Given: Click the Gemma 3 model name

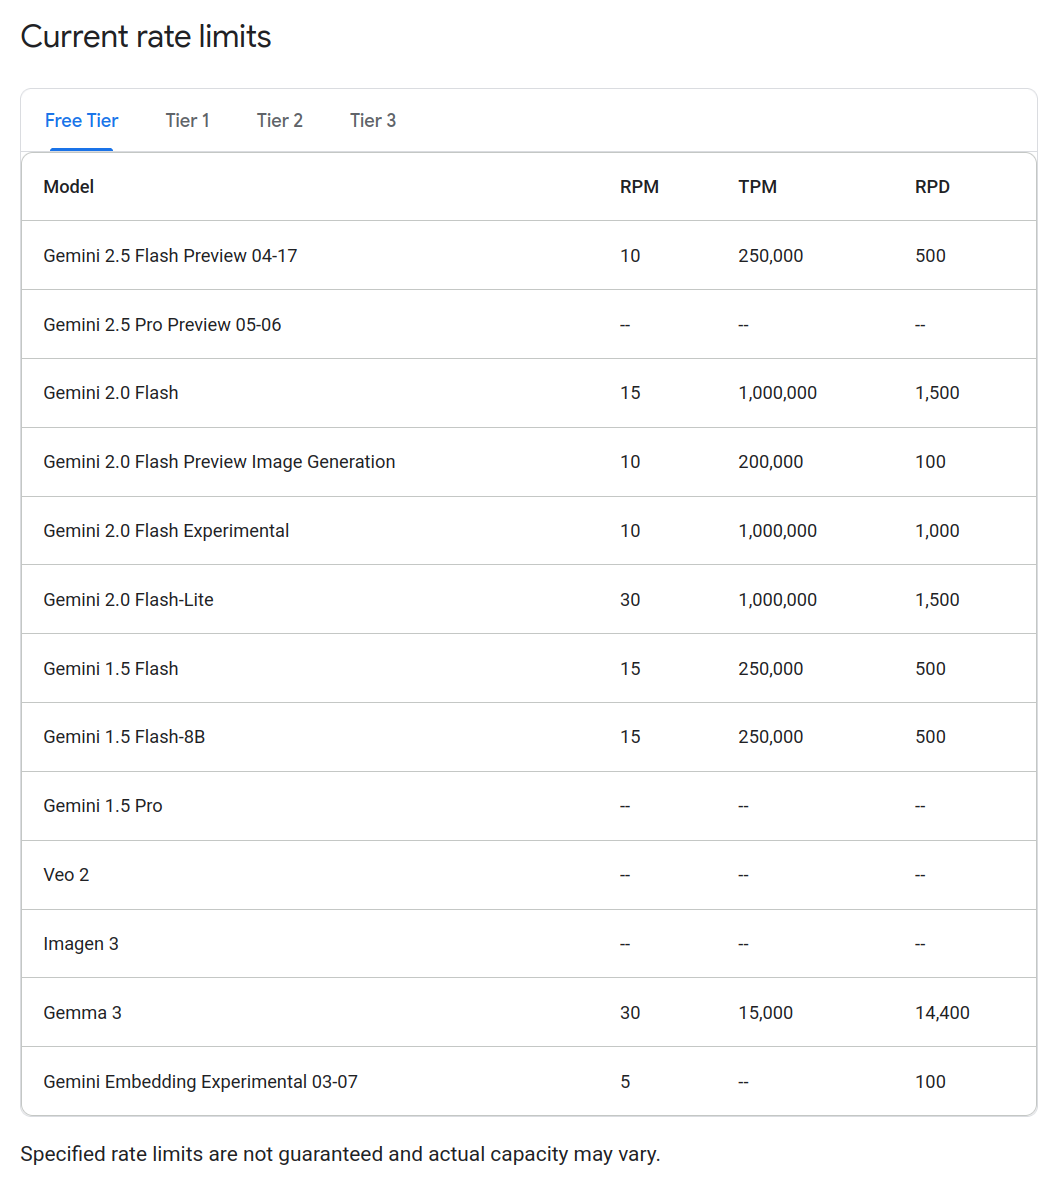Looking at the screenshot, I should 82,1012.
